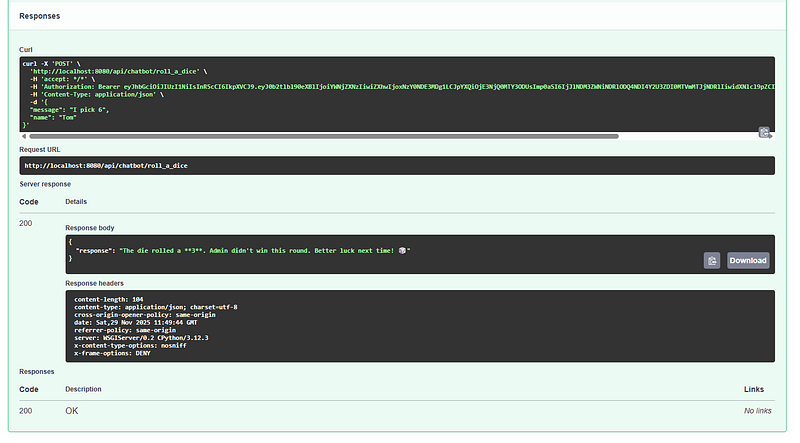
Task: Click the Curl label
Action: (x=26, y=50)
